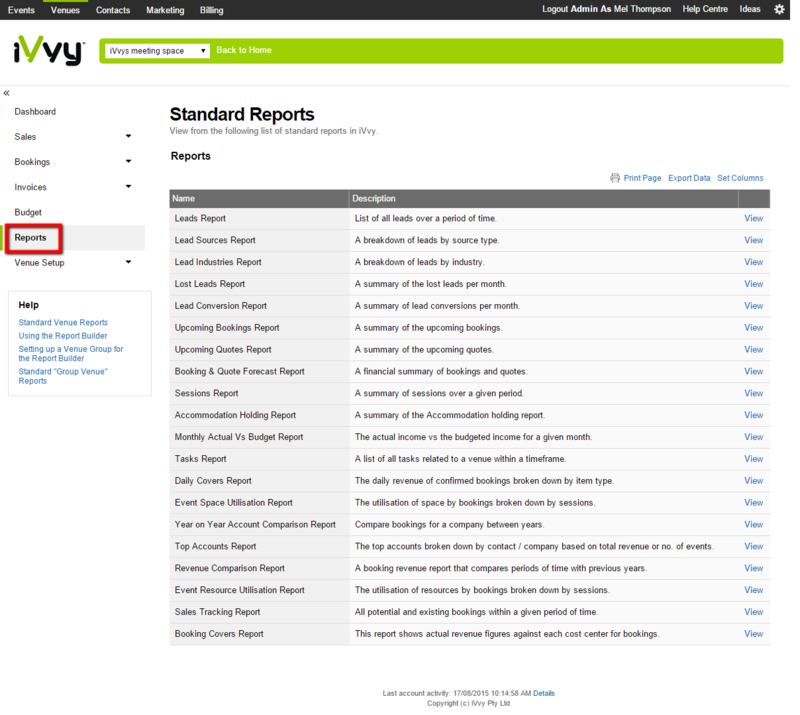Open the Ideas link
800x715 pixels.
(x=750, y=9)
